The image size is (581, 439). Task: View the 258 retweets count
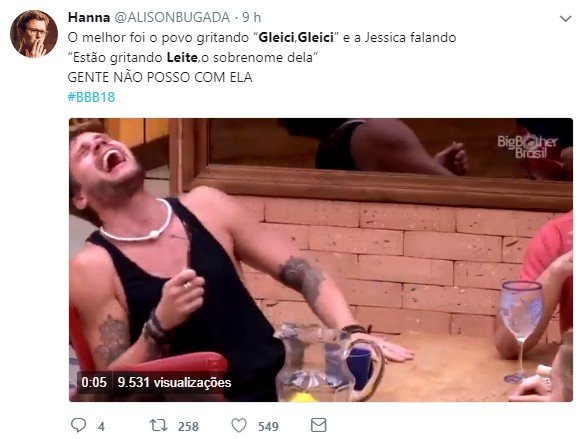tap(188, 426)
